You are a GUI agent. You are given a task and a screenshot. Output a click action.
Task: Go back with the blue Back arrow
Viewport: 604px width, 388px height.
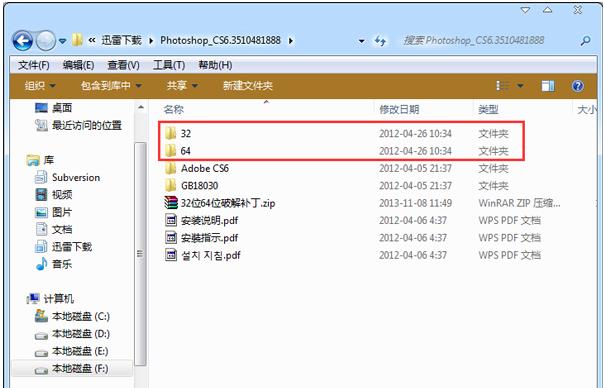22,40
